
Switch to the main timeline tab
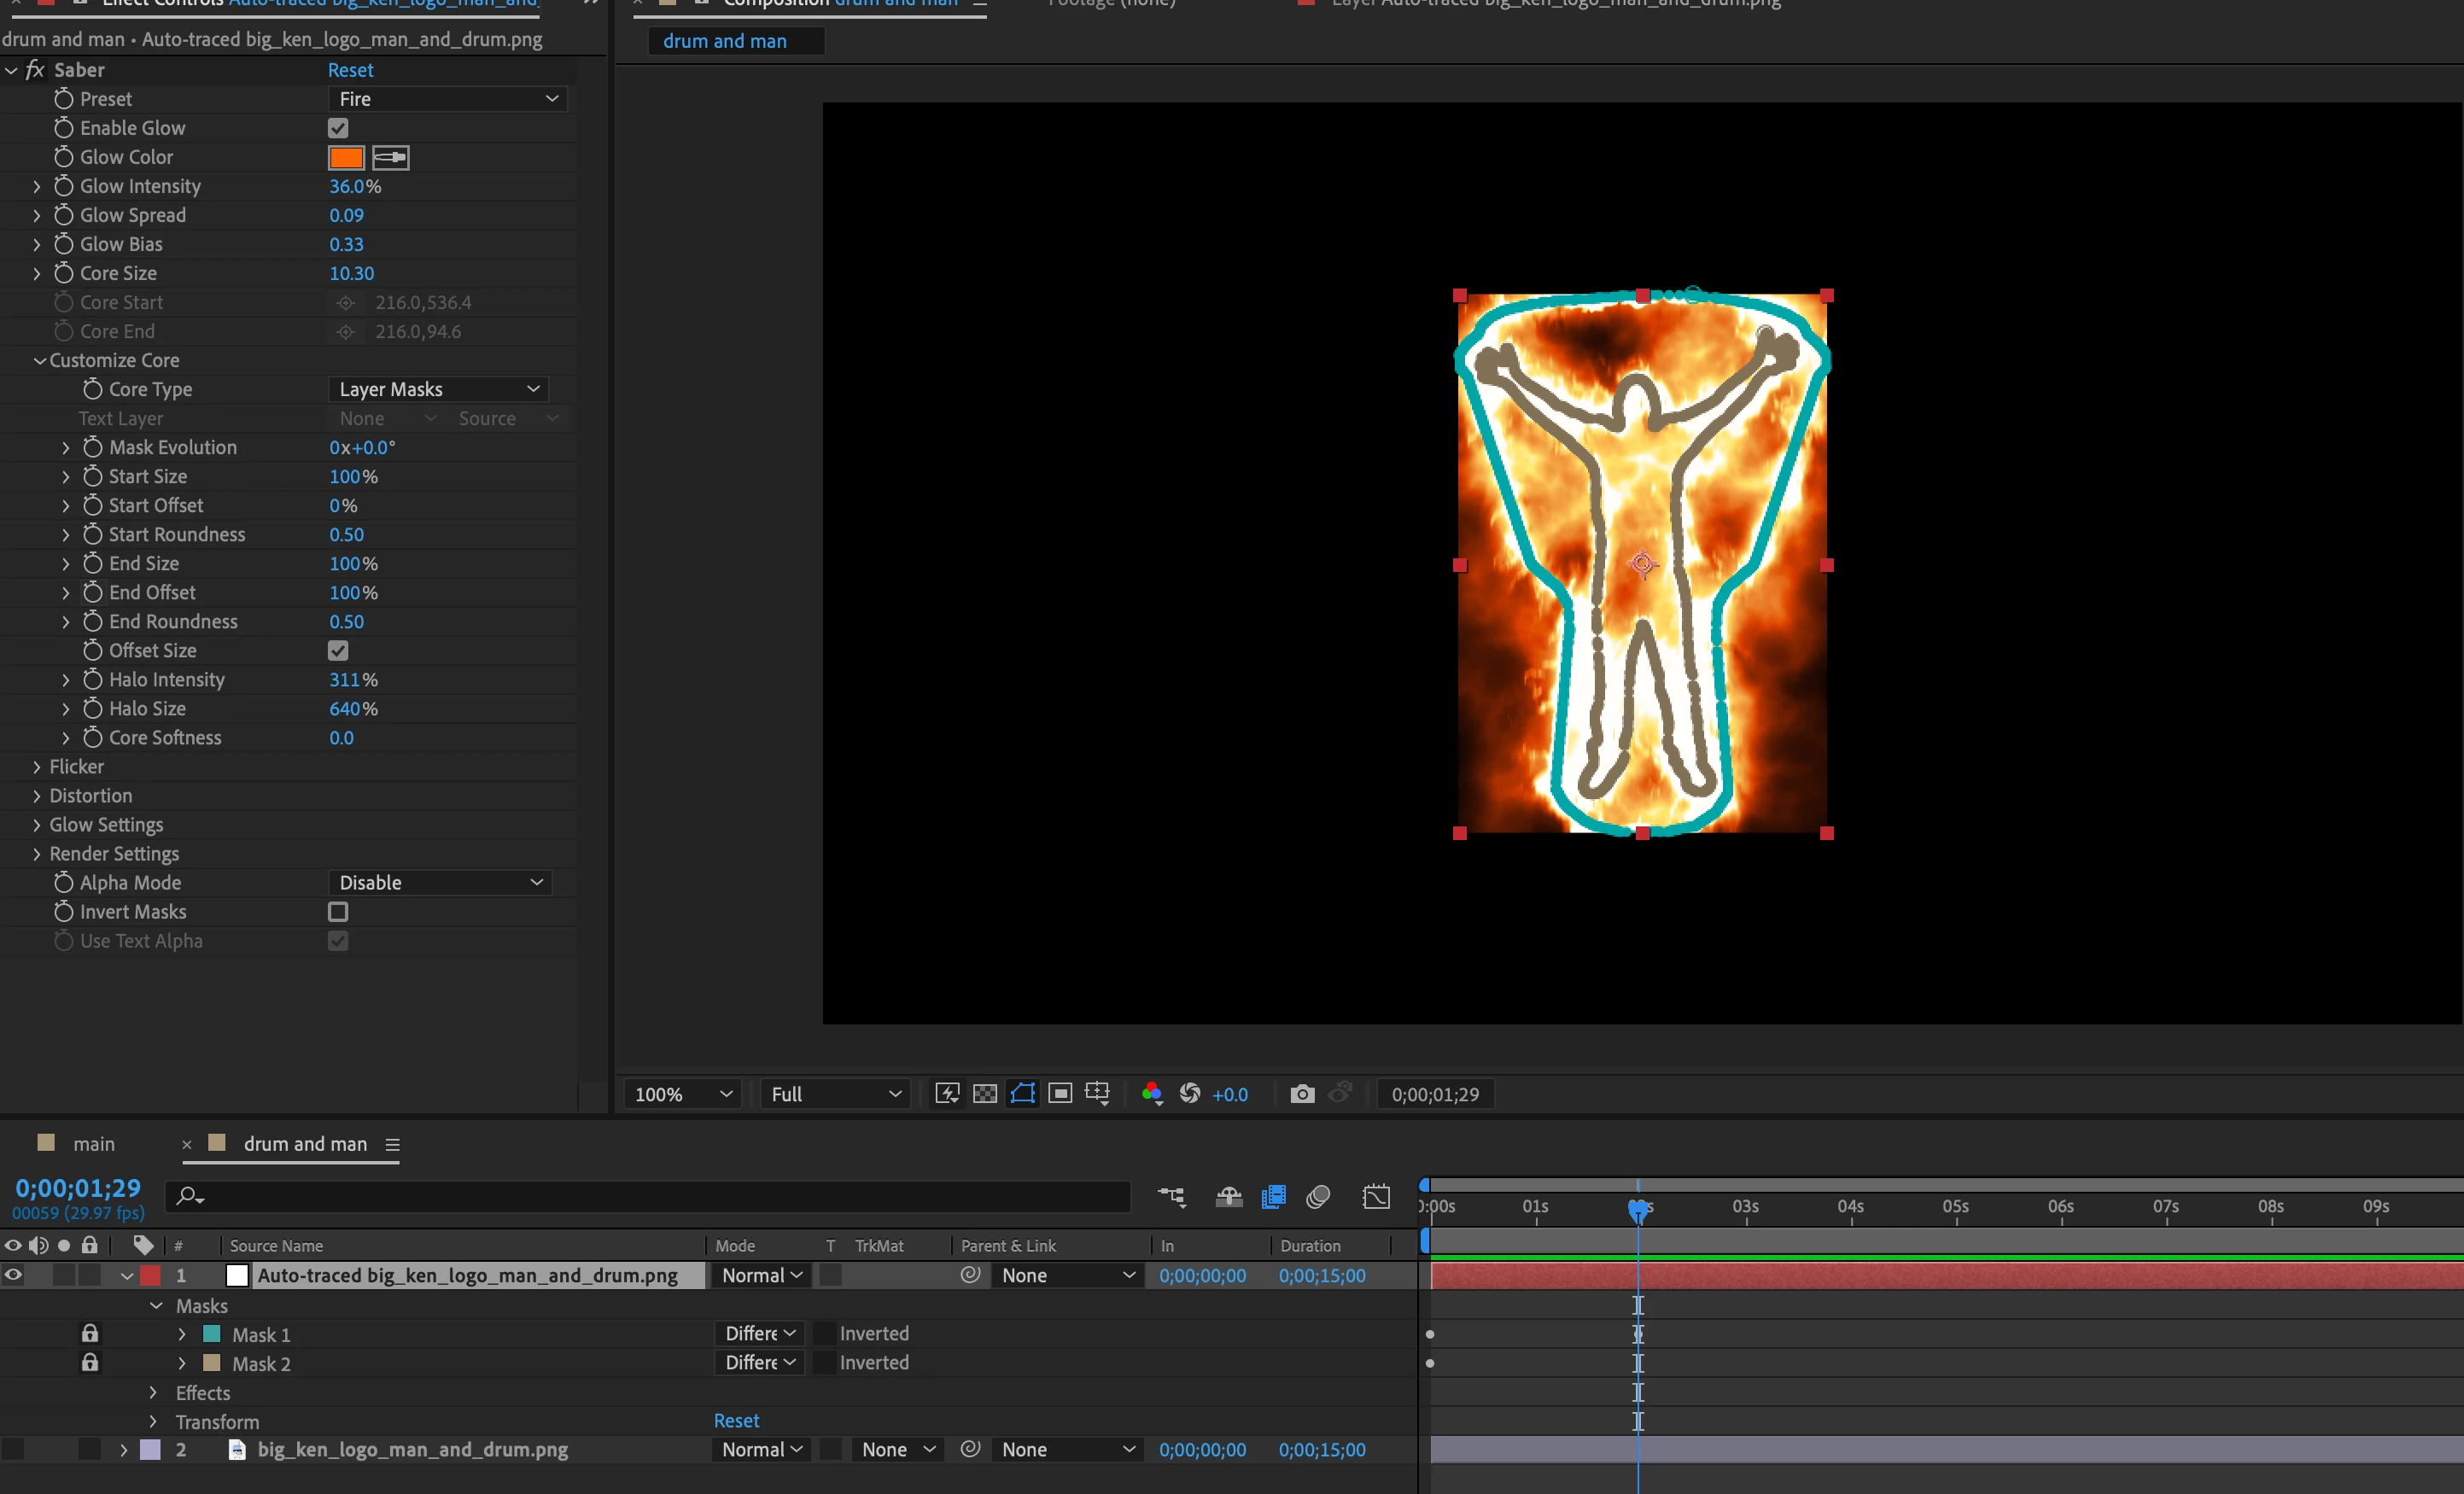[93, 1144]
